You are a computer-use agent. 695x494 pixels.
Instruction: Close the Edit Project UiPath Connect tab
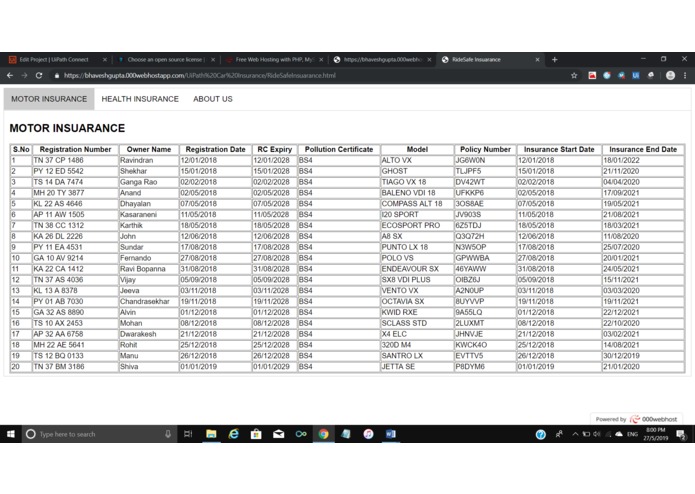105,60
